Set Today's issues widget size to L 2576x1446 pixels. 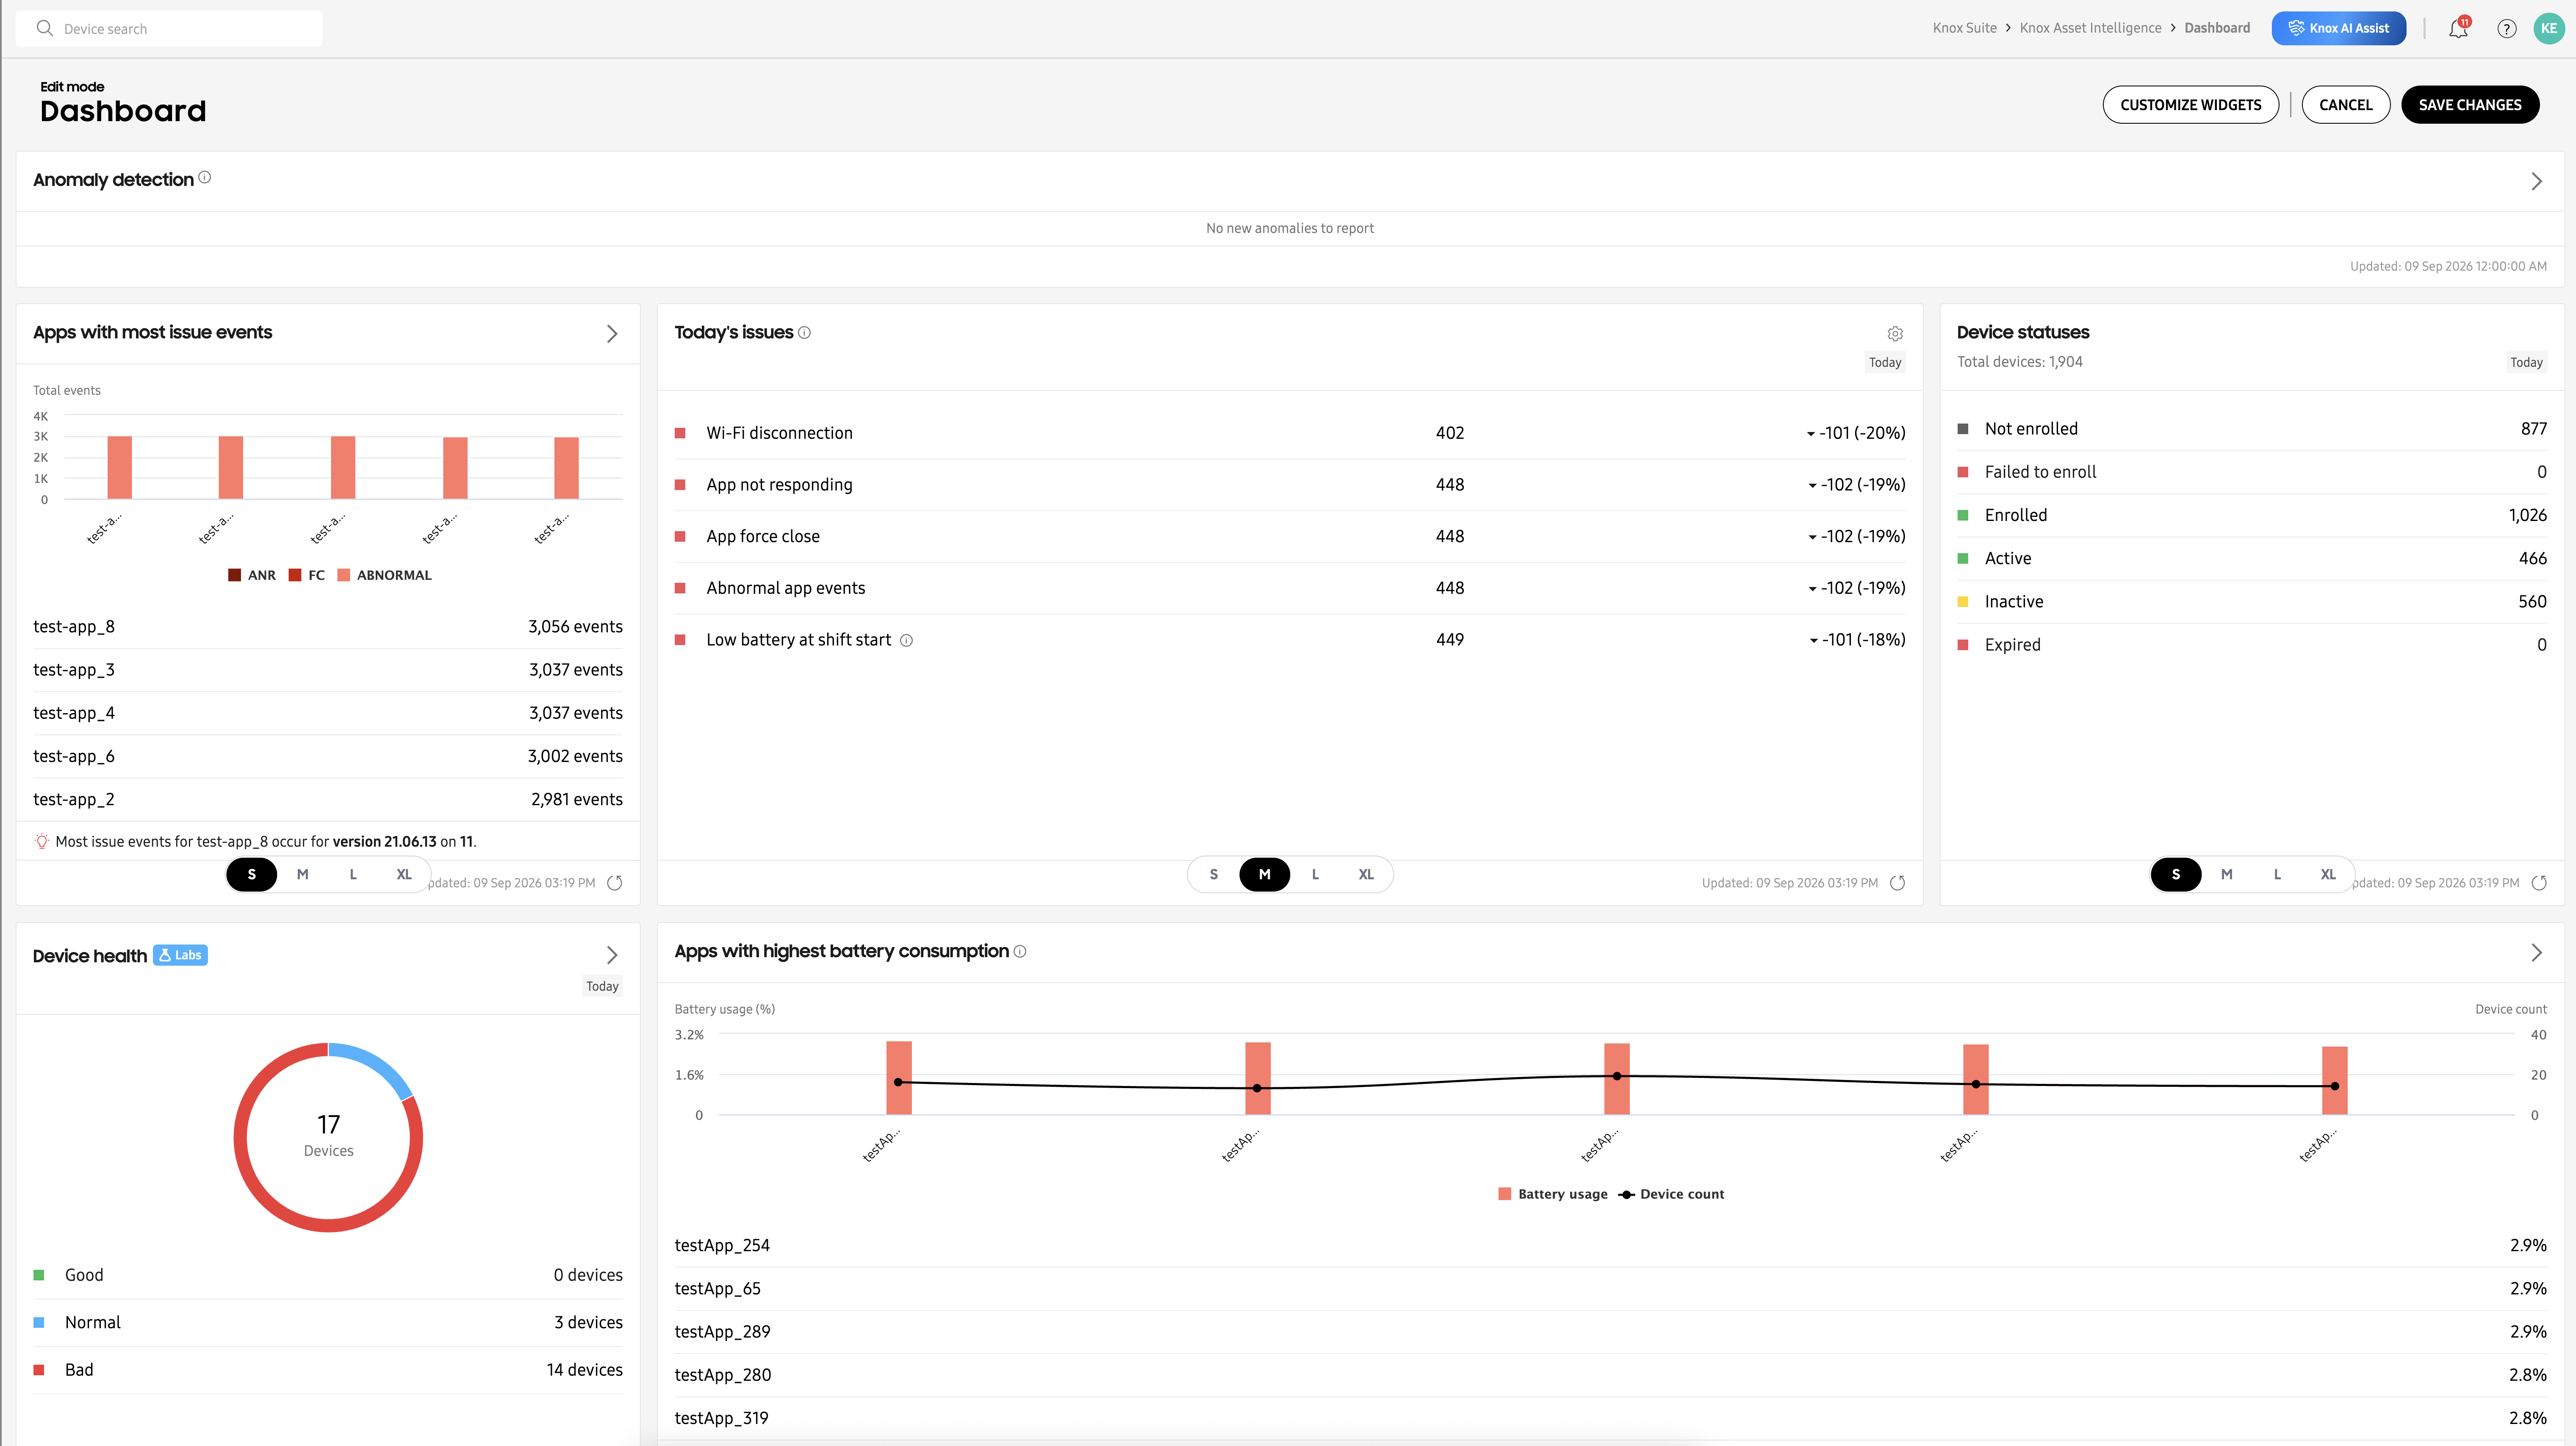tap(1315, 874)
